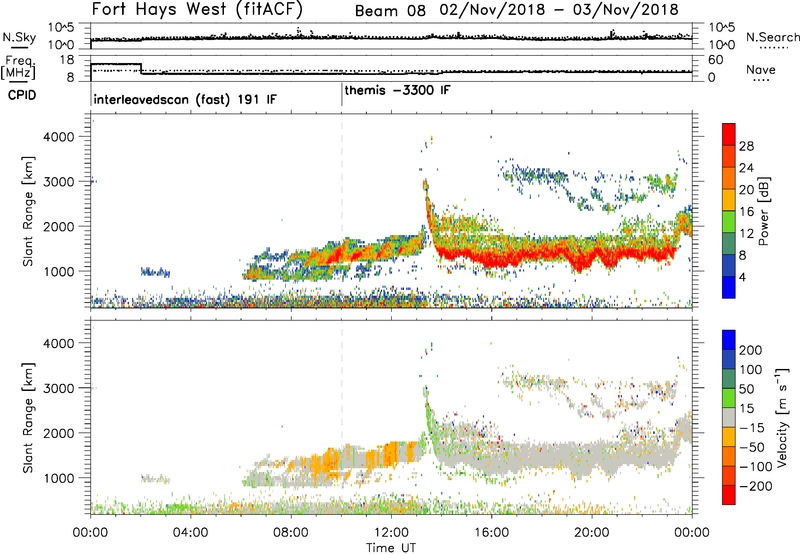
Task: Click the light green 12–16 dB Power segment
Action: 729,222
